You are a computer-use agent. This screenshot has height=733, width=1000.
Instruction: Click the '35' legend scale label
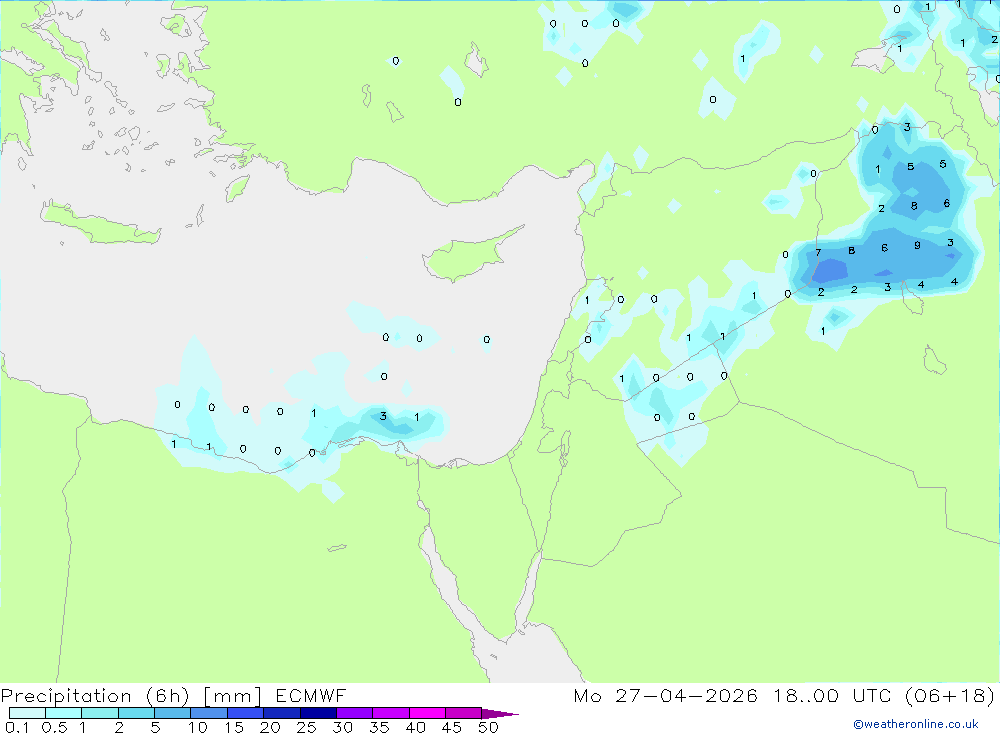pos(379,727)
